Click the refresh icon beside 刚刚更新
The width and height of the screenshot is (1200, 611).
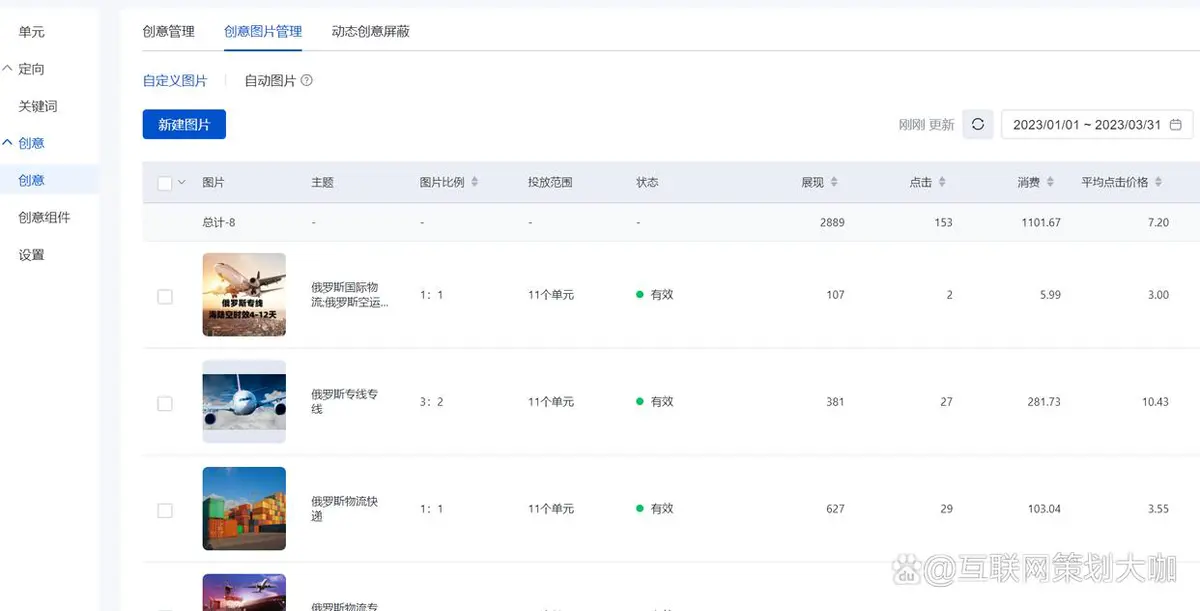(977, 125)
